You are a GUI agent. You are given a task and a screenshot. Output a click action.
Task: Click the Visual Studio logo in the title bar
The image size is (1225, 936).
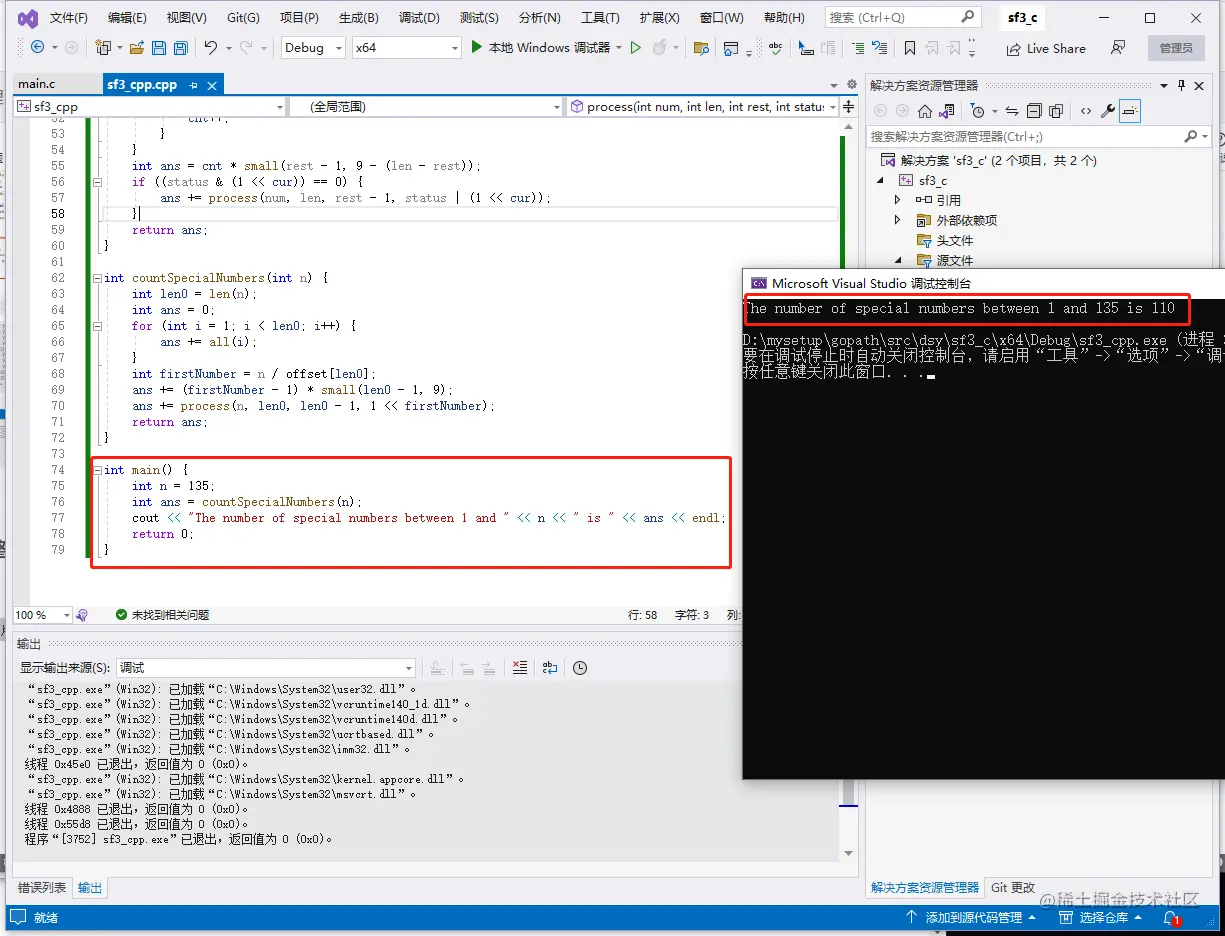[28, 18]
